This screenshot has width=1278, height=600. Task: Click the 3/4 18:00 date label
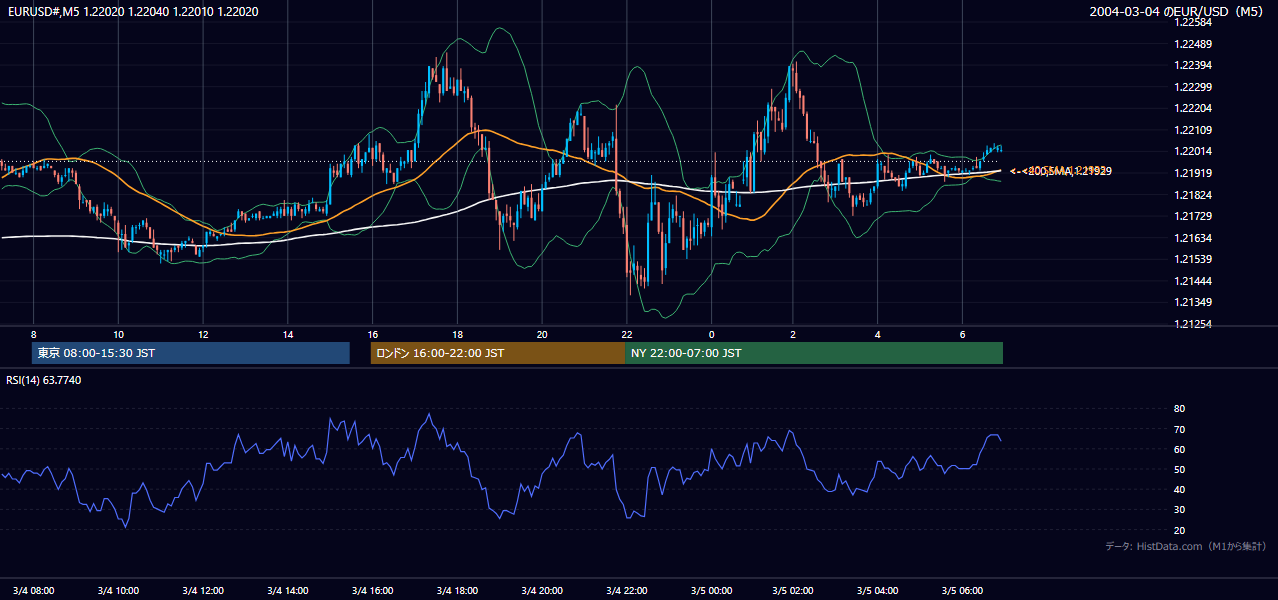[457, 590]
